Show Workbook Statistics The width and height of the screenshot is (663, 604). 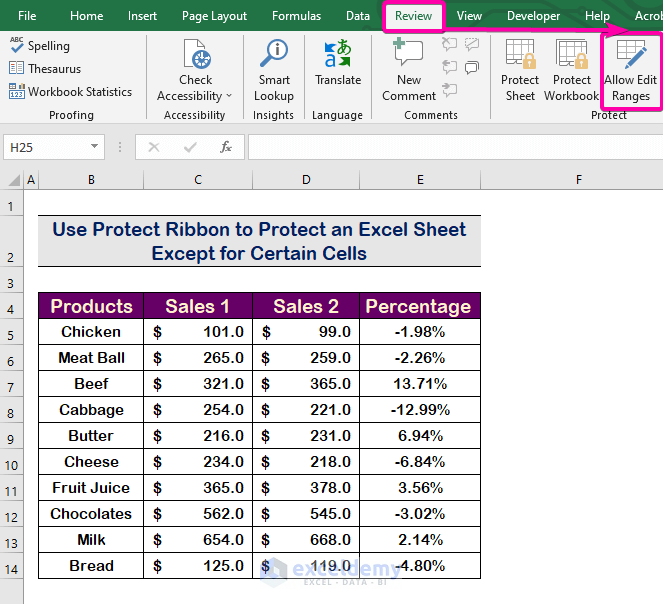pos(70,92)
